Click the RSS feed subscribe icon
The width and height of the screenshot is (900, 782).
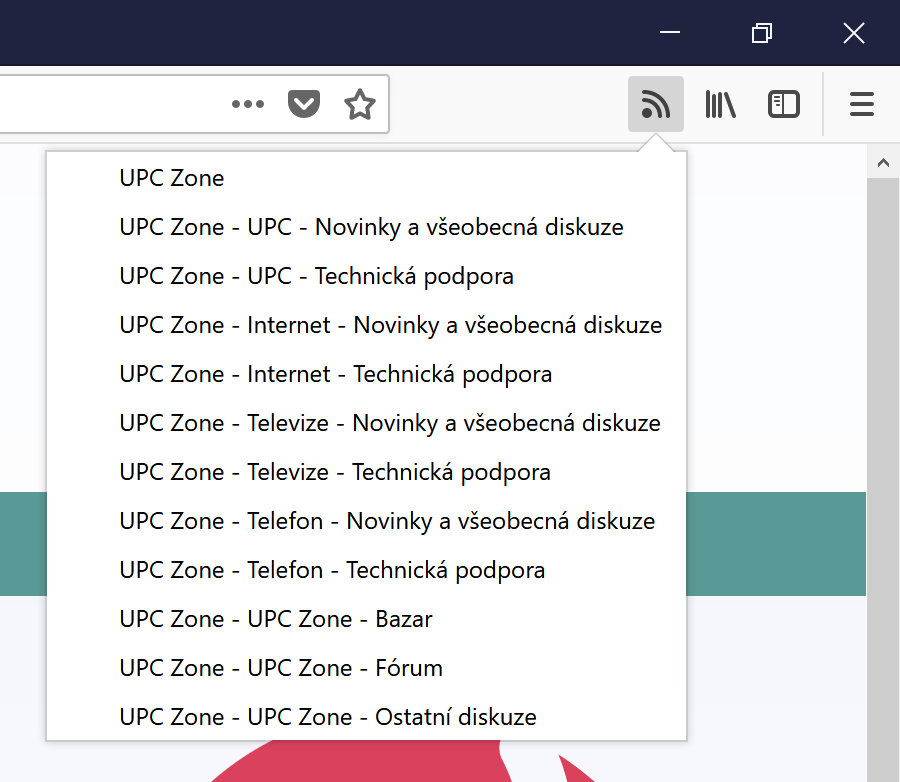(655, 104)
